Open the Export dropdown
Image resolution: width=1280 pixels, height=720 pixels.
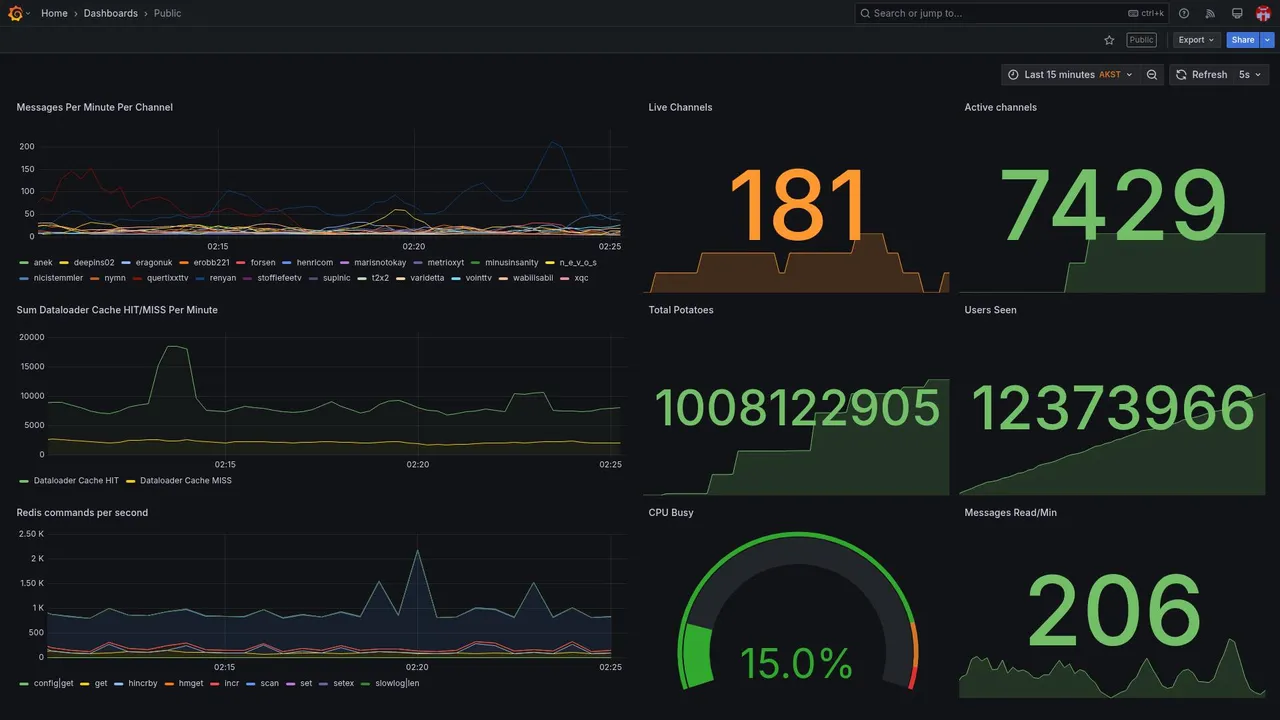(1197, 40)
